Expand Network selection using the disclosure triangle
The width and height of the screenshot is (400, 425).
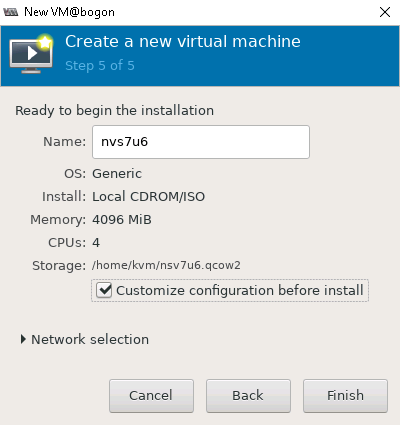pos(23,339)
